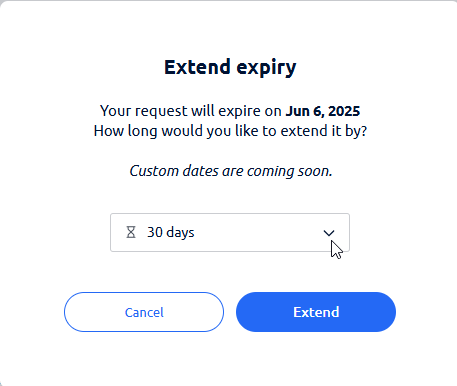Click the "Extend expiry" dialog heading

click(x=230, y=67)
